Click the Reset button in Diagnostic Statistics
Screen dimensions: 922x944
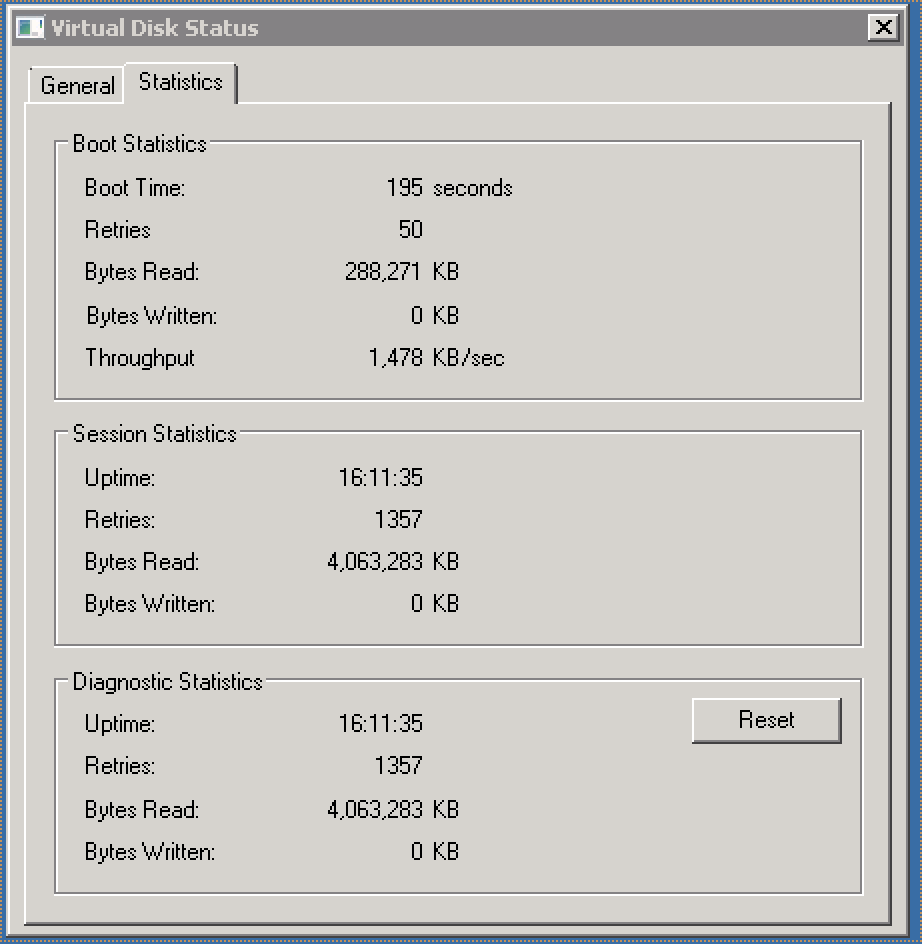(766, 720)
